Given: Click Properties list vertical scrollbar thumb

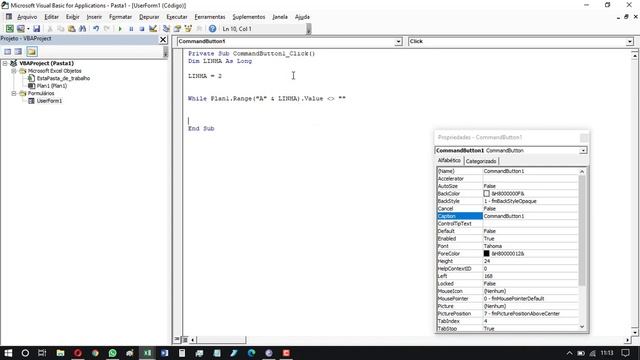Looking at the screenshot, I should (582, 230).
